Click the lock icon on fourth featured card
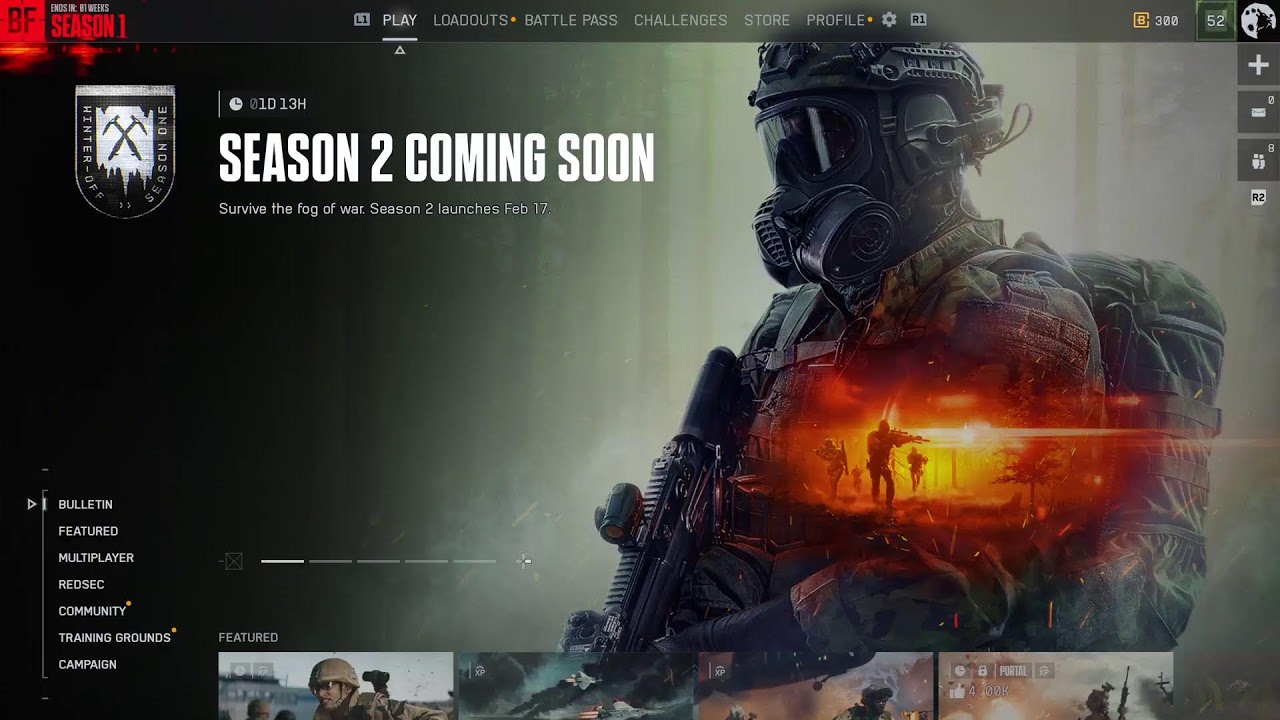Viewport: 1280px width, 720px height. coord(983,671)
